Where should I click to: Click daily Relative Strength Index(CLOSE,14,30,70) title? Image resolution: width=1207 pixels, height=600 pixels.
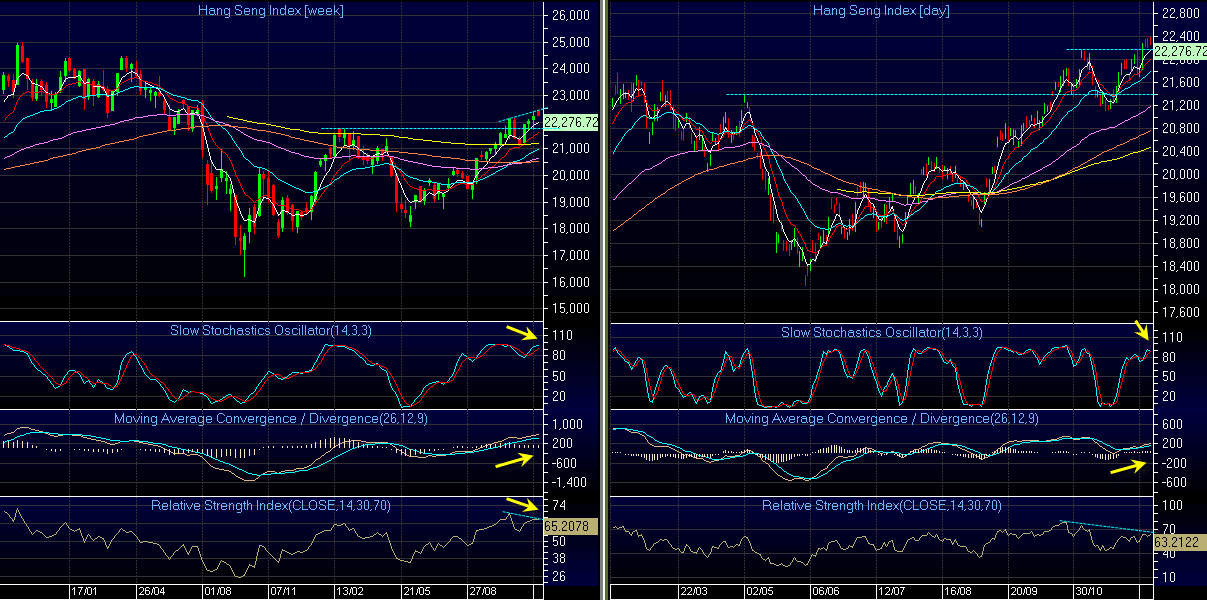[881, 505]
